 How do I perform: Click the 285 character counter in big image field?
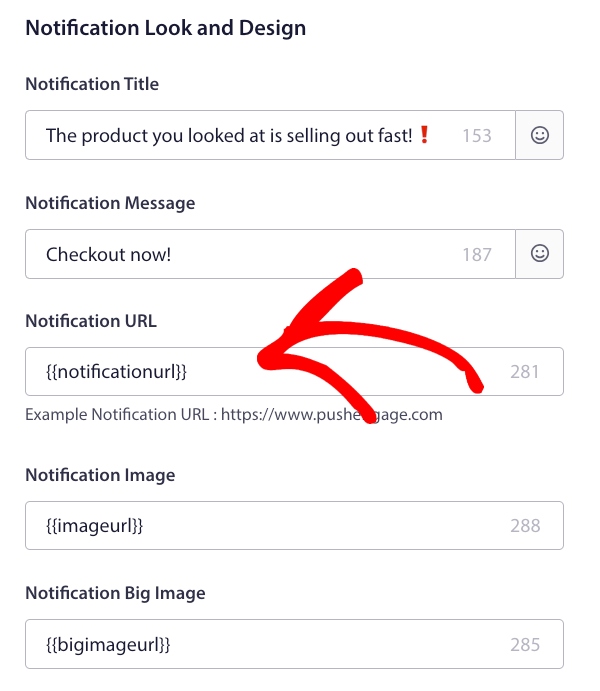[x=525, y=644]
